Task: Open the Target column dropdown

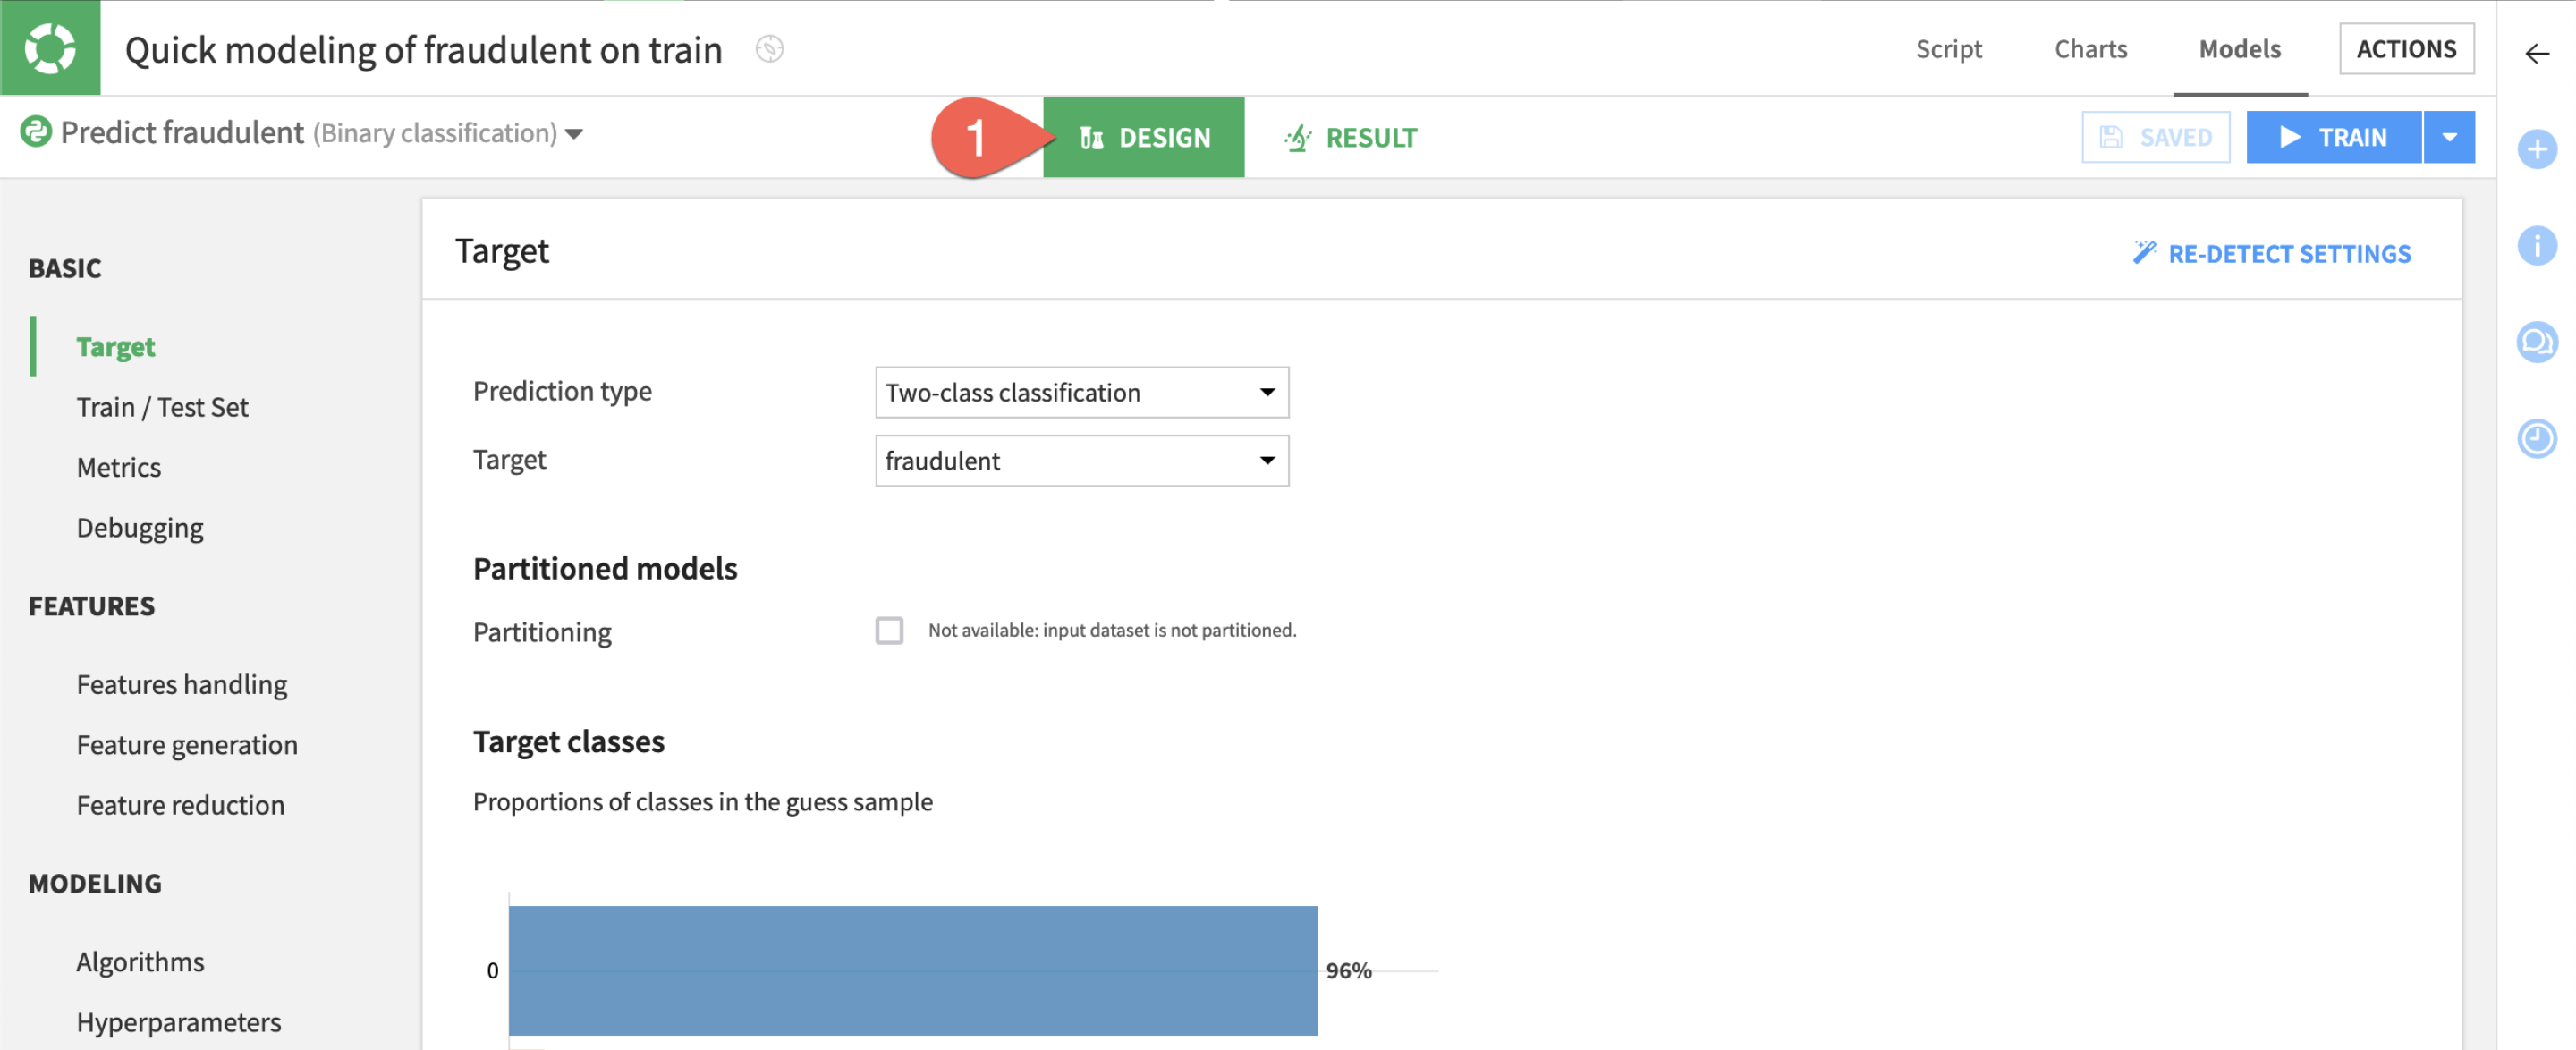Action: tap(1081, 460)
